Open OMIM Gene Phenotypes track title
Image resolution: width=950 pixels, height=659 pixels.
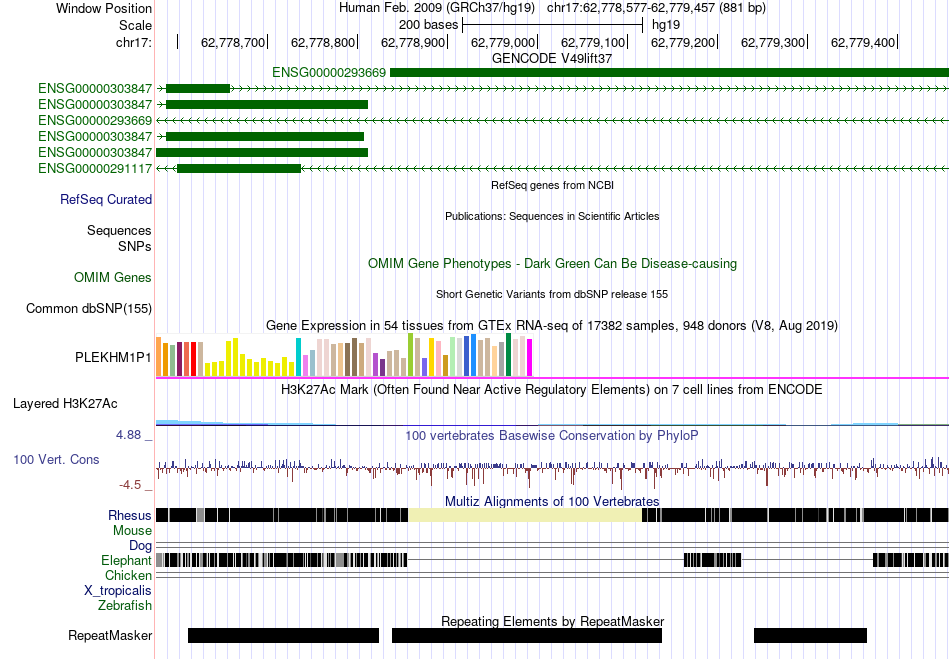pyautogui.click(x=552, y=263)
